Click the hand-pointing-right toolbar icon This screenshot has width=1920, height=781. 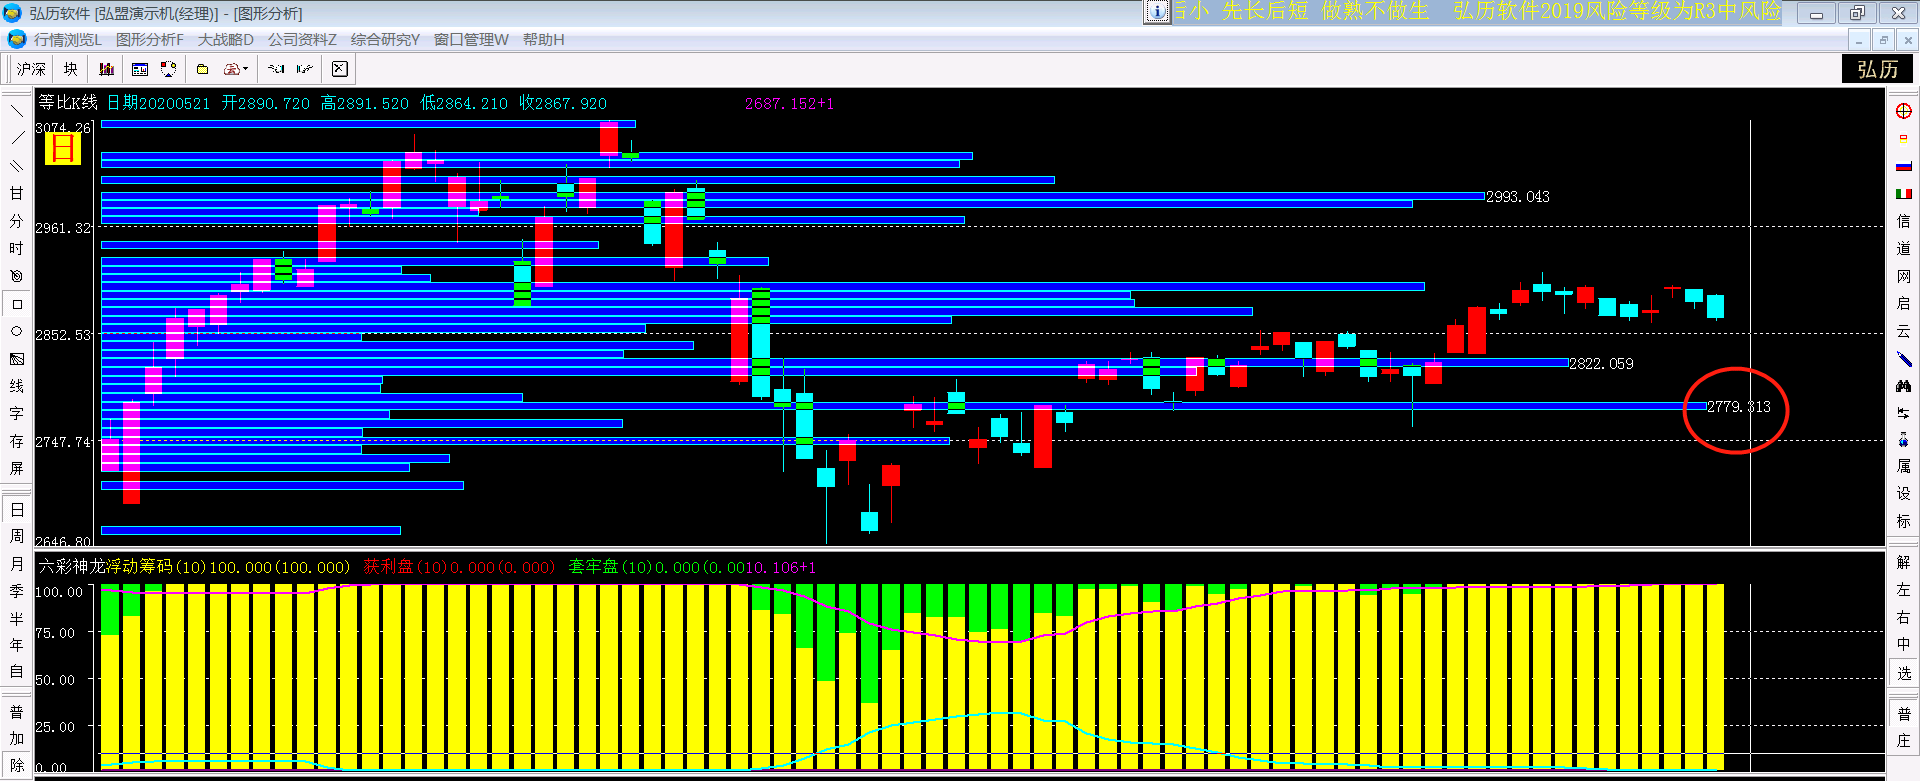(x=304, y=69)
